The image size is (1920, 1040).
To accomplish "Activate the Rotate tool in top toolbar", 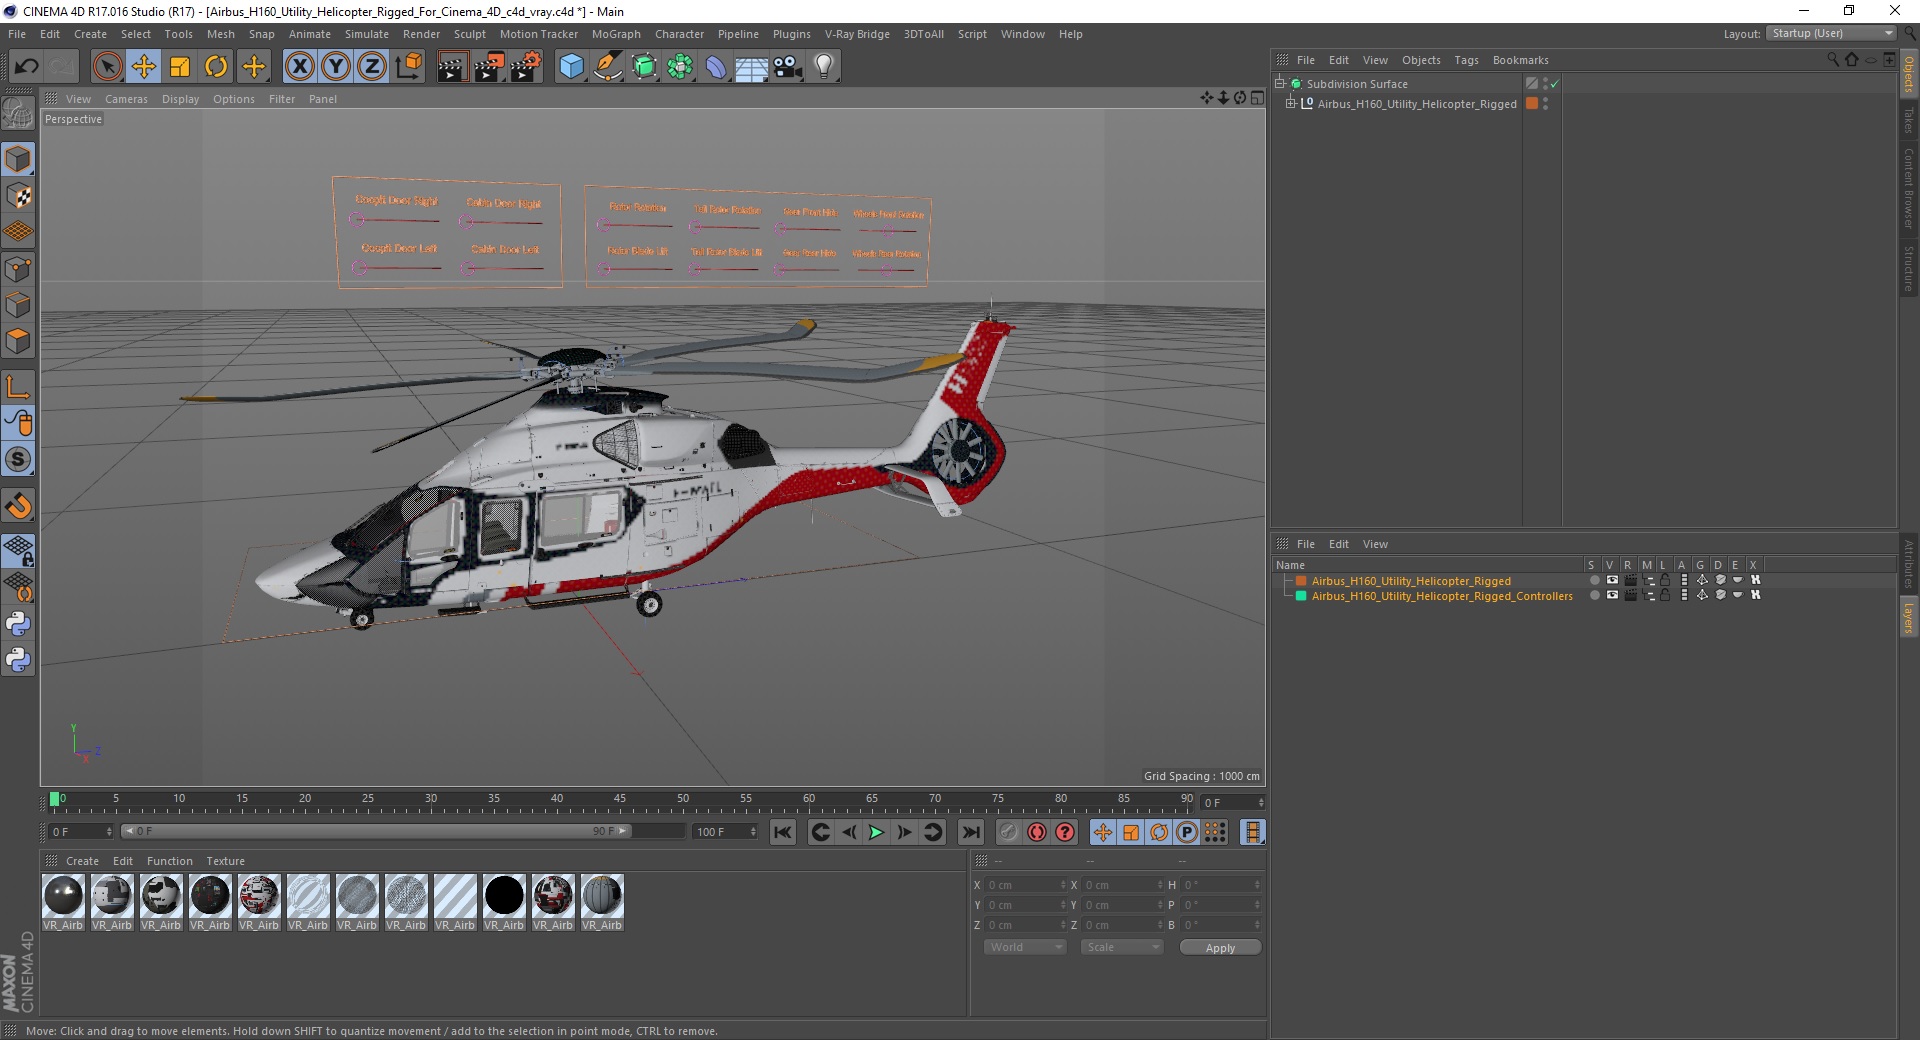I will (216, 67).
